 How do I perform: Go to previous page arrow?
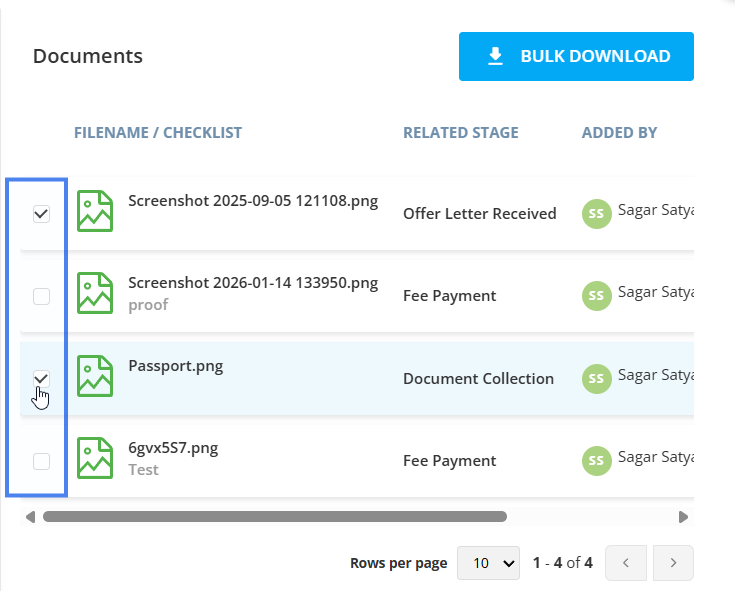626,563
